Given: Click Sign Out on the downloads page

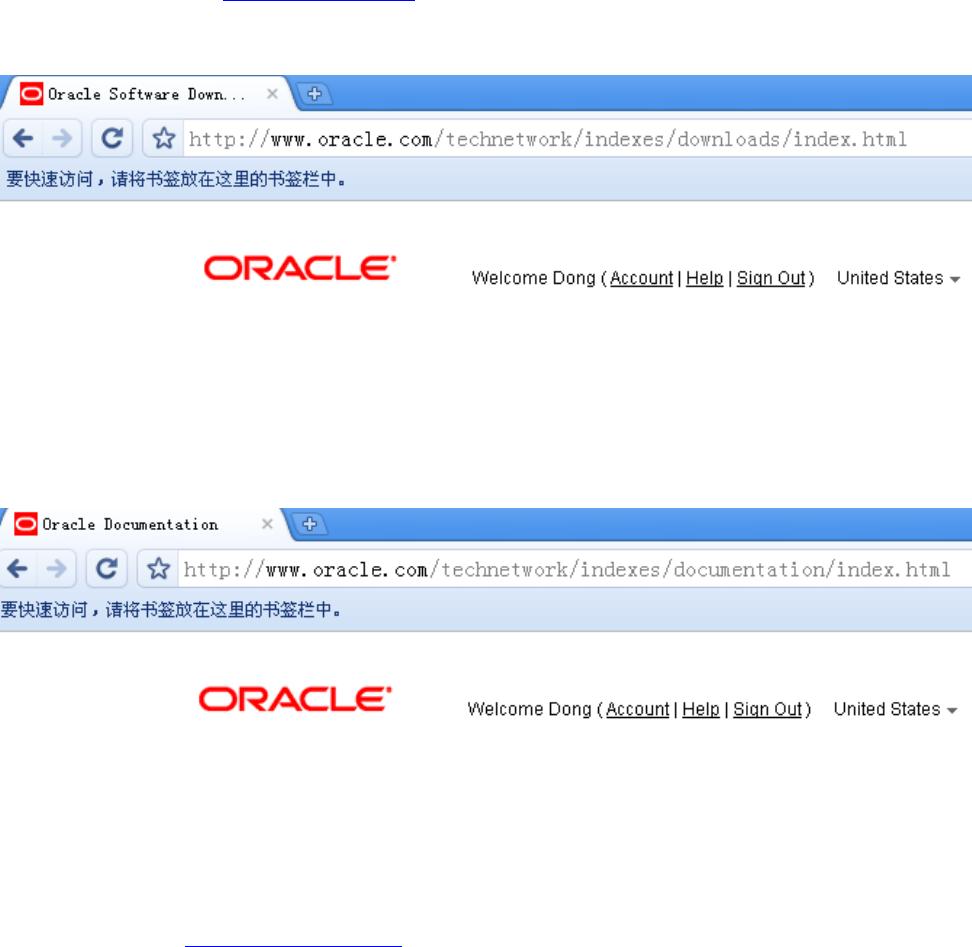Looking at the screenshot, I should [x=771, y=278].
